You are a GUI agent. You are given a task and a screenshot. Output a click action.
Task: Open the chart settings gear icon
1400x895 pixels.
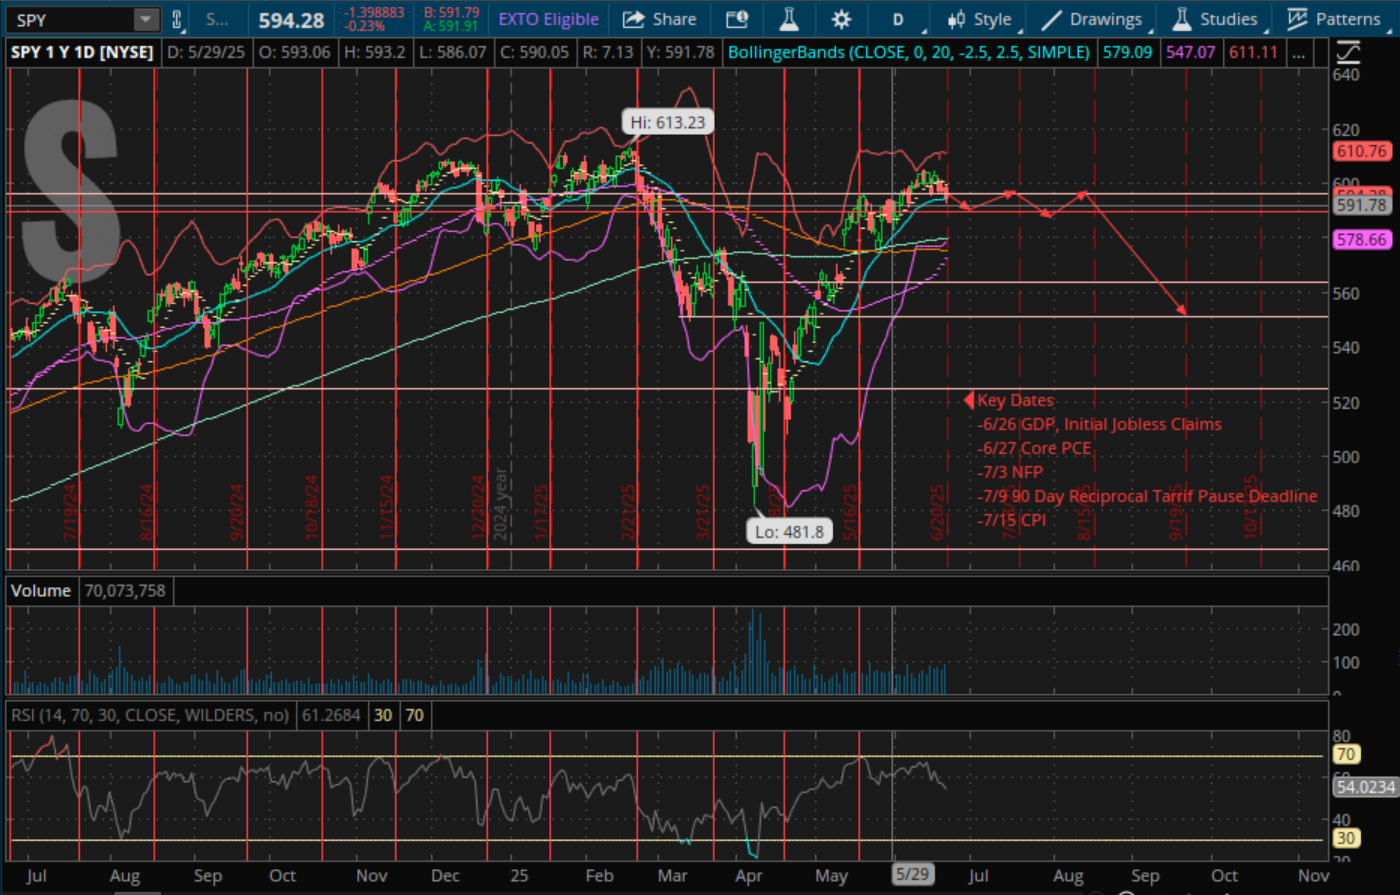click(841, 18)
